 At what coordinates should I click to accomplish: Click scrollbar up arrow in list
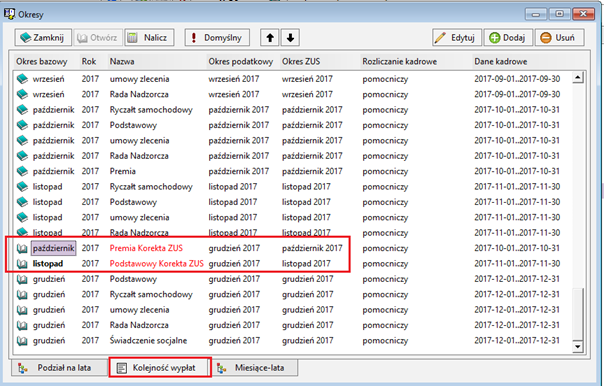click(577, 78)
